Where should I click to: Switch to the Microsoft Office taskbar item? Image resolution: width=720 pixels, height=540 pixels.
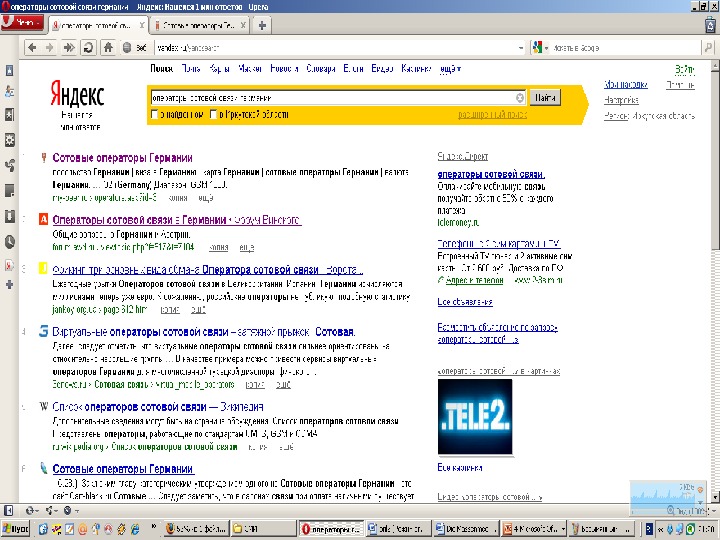(534, 529)
